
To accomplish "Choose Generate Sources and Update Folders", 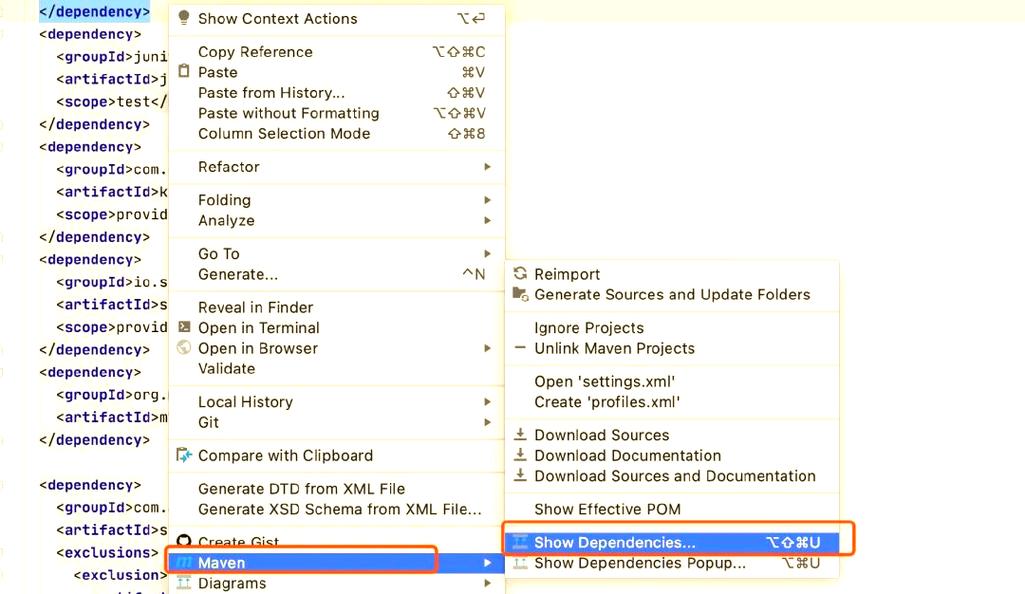I will coord(672,294).
